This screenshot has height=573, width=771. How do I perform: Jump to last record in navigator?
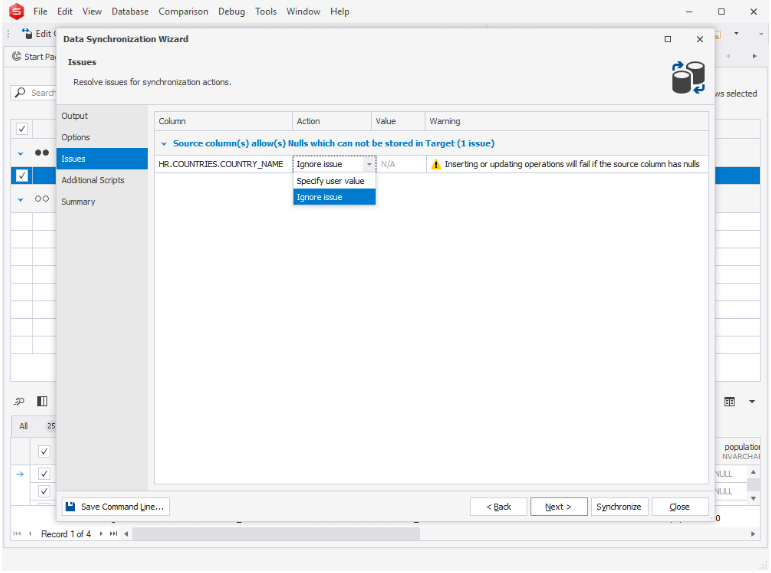pyautogui.click(x=113, y=534)
